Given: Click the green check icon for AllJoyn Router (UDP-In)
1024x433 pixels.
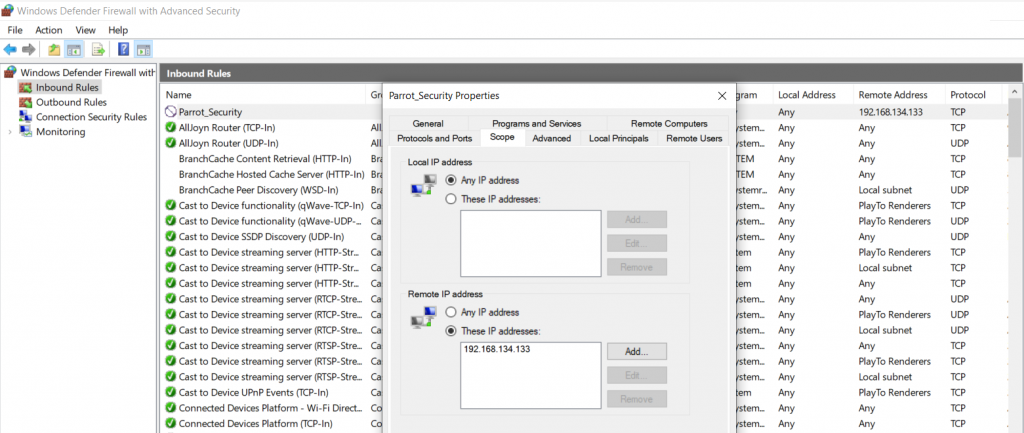Looking at the screenshot, I should click(170, 143).
